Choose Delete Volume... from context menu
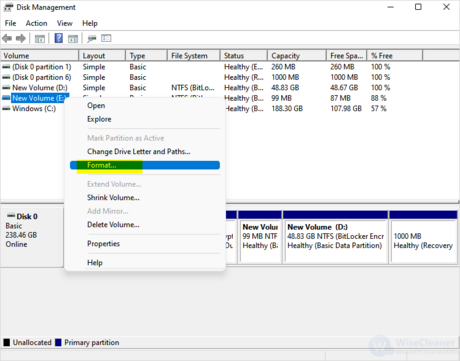460x361 pixels. [x=113, y=225]
